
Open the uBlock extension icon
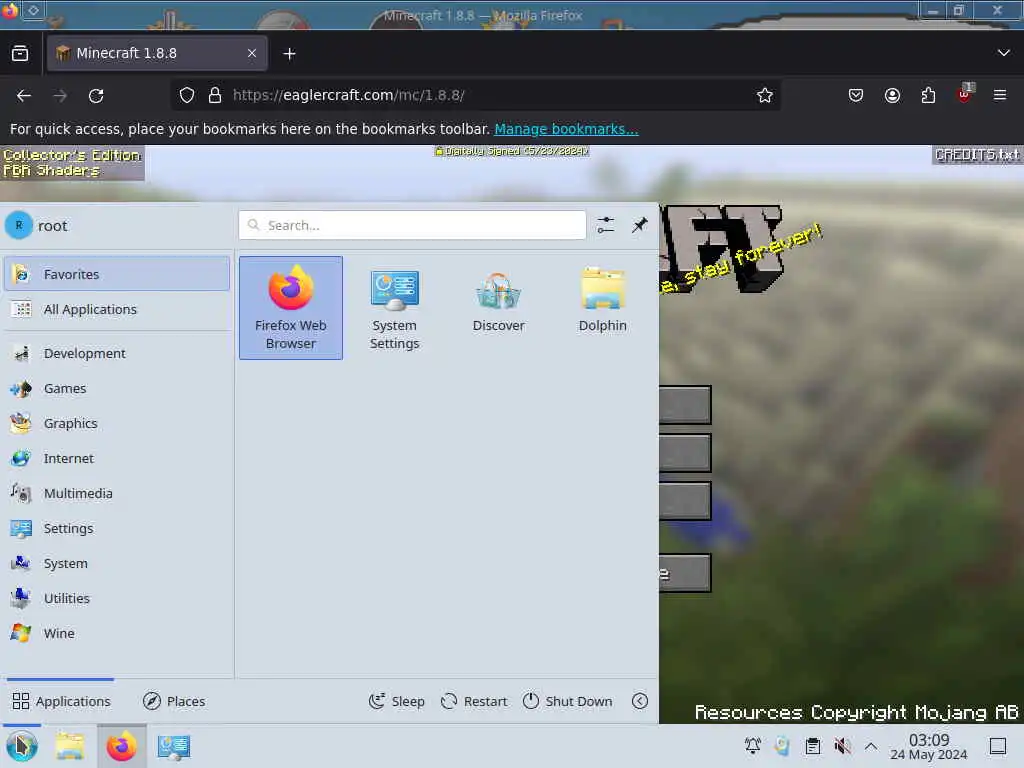(965, 94)
